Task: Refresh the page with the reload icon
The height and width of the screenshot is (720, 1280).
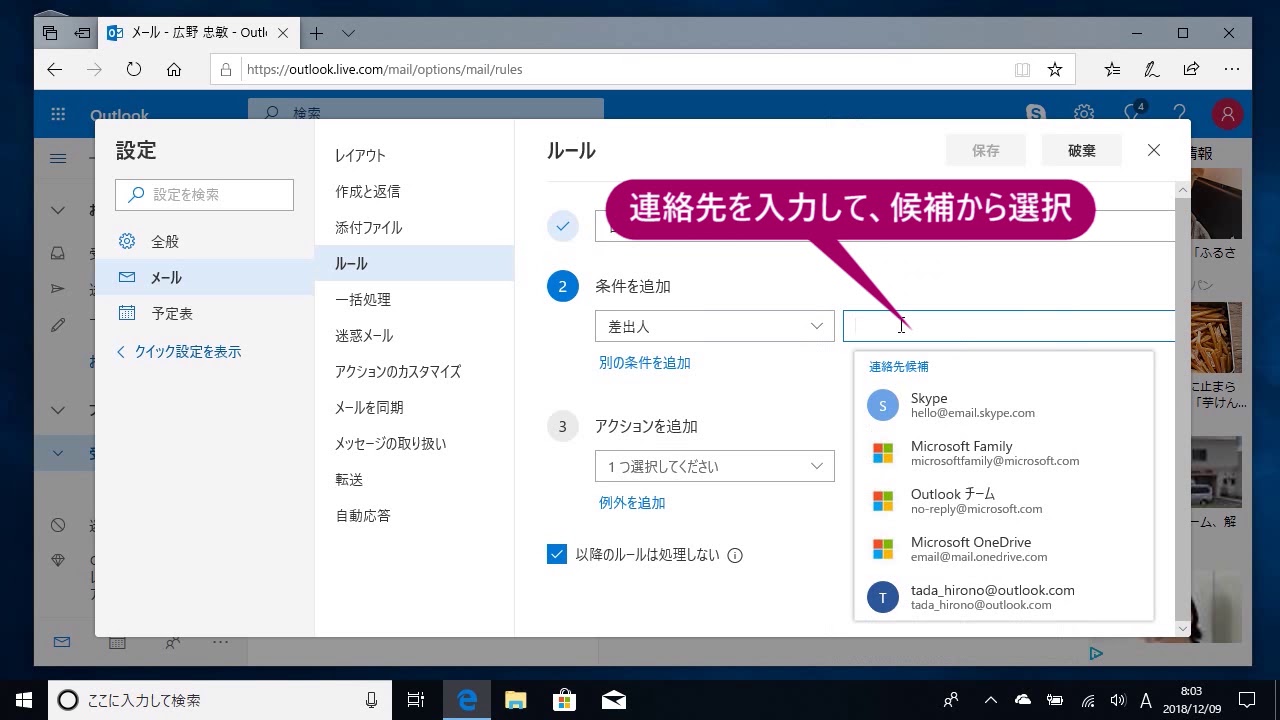Action: pyautogui.click(x=134, y=70)
